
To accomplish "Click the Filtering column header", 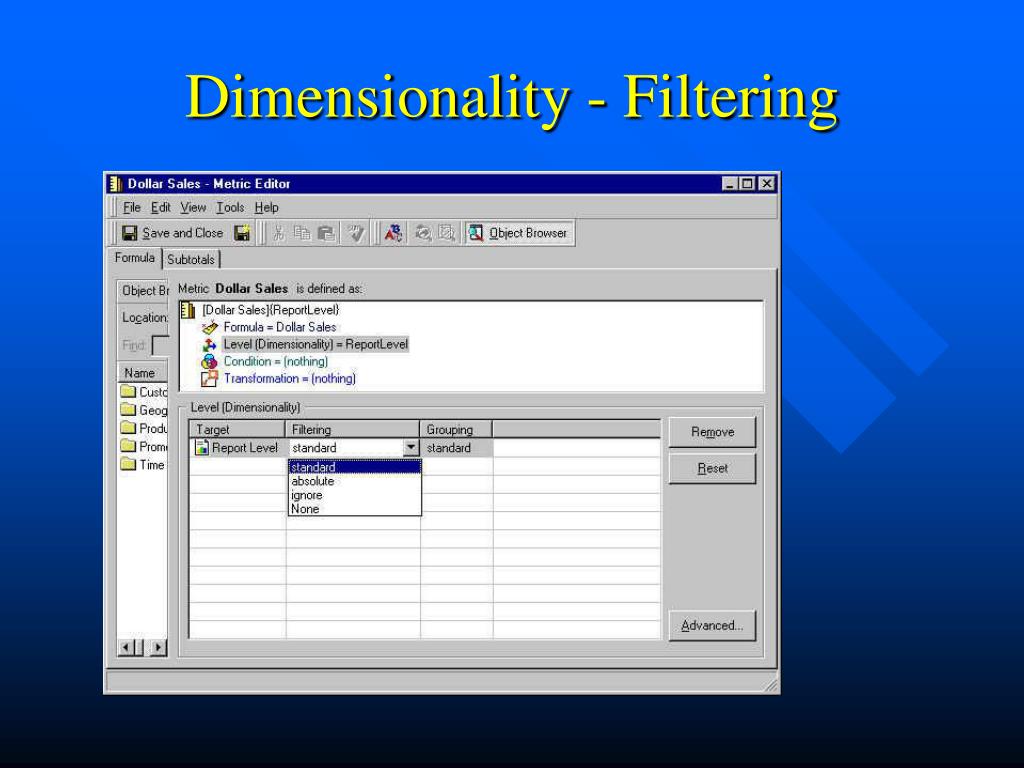I will (x=353, y=430).
